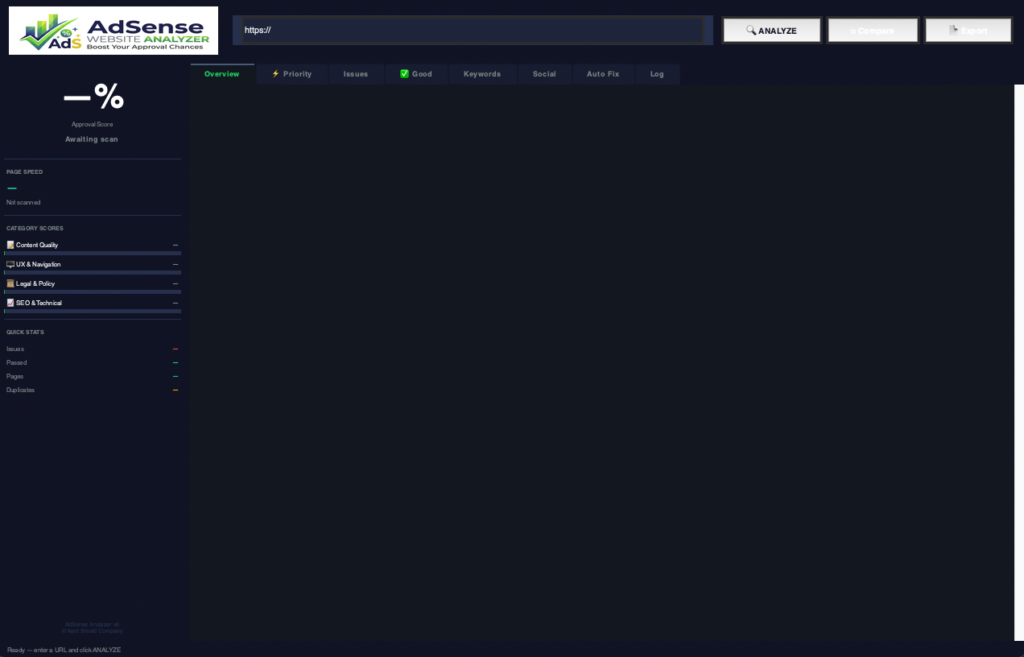
Task: Click the Analyze button
Action: coord(771,29)
